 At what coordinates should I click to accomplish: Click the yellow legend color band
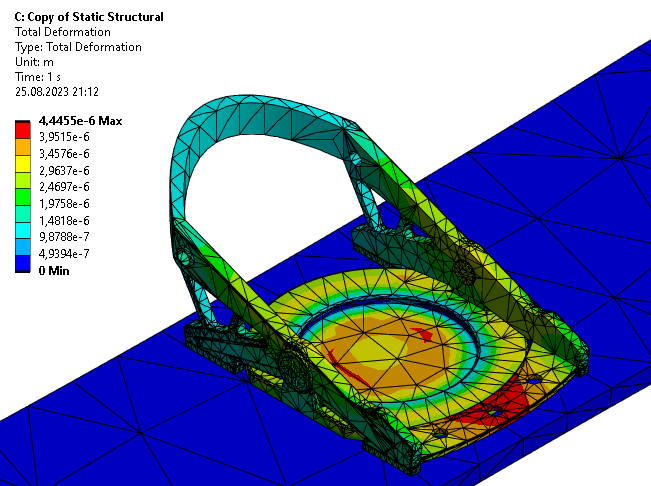pyautogui.click(x=23, y=164)
